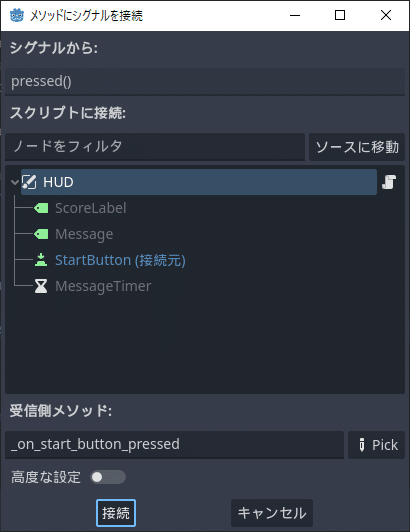
Task: Click the キャンセル button
Action: coord(272,513)
